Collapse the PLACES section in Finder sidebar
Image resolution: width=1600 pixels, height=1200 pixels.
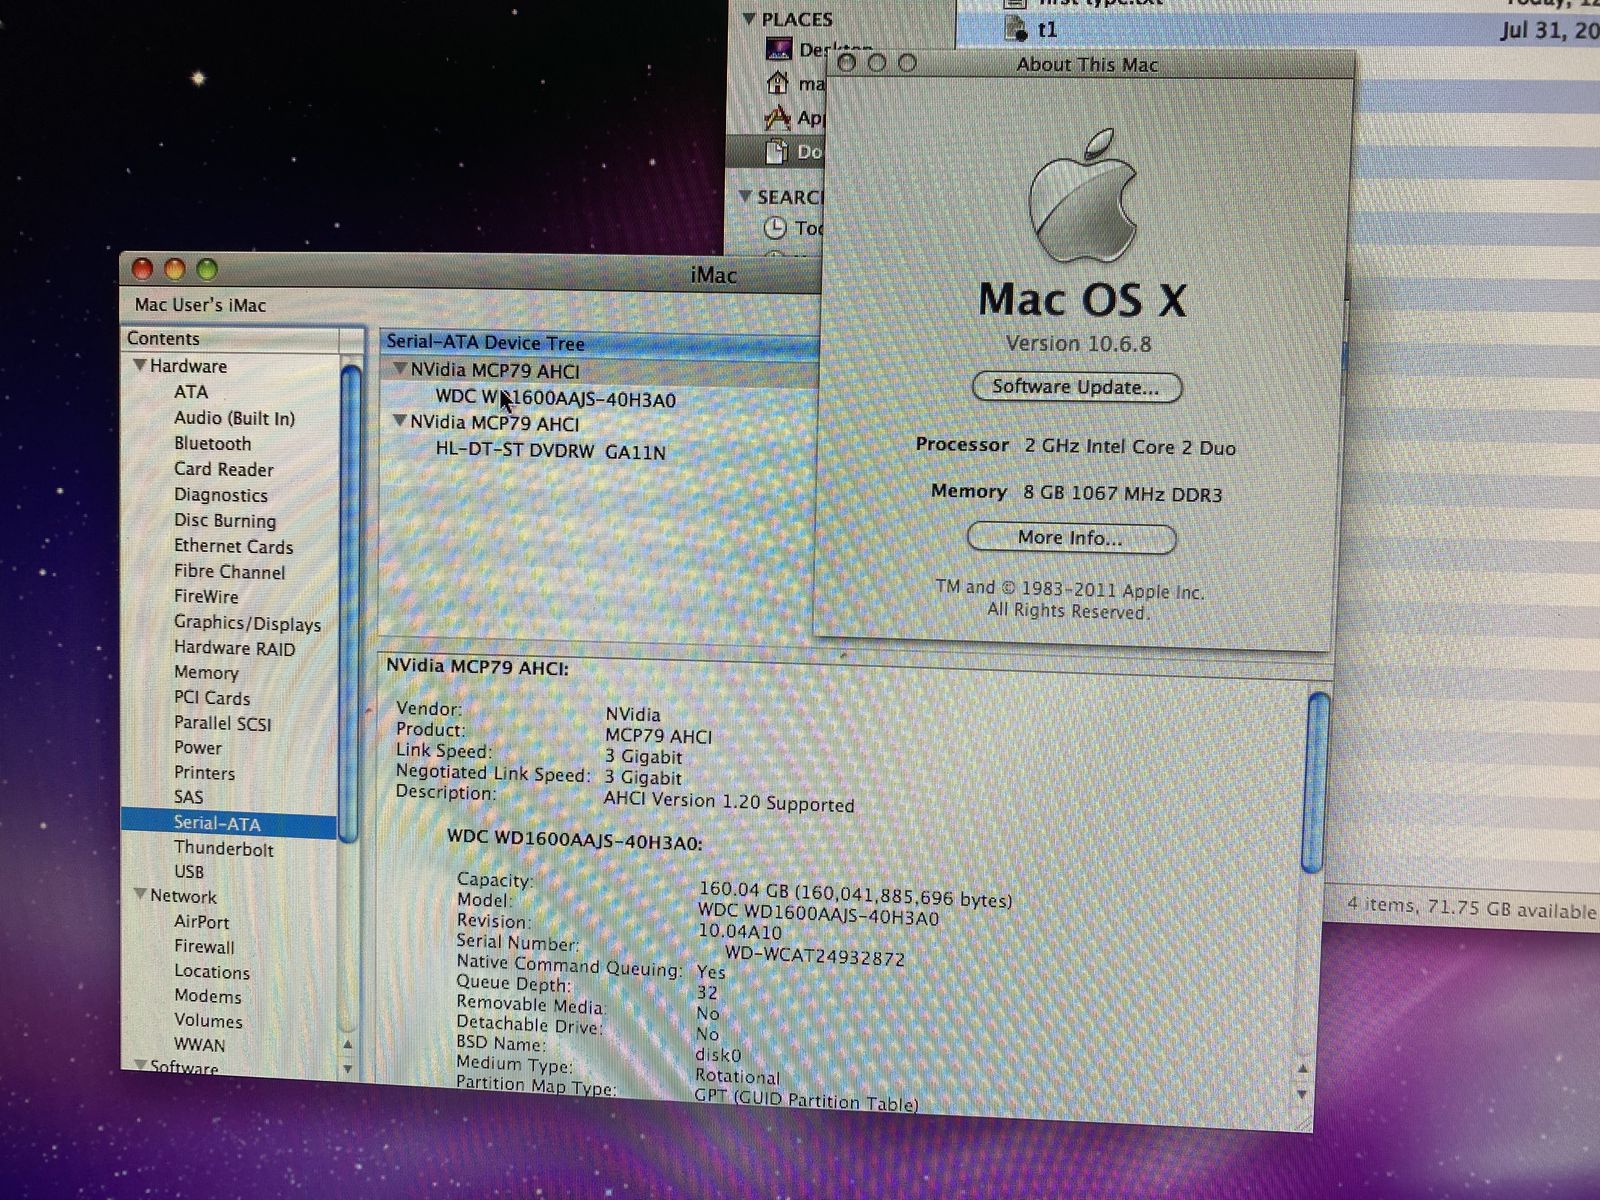coord(748,18)
